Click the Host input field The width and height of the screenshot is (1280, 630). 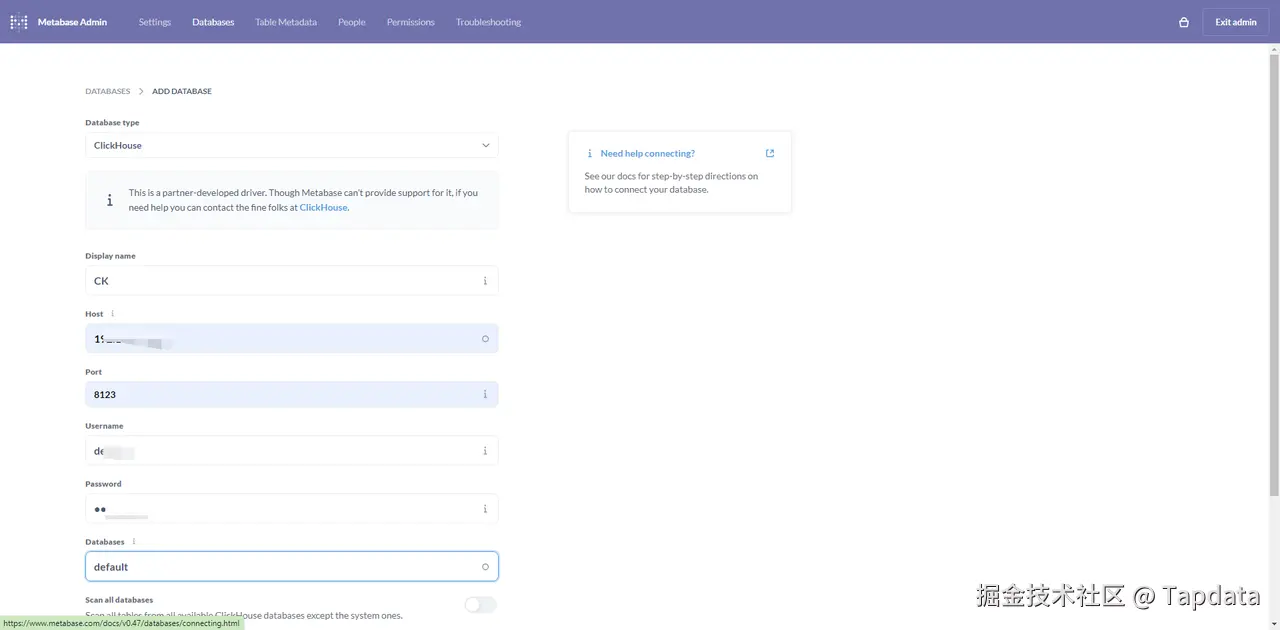pyautogui.click(x=291, y=339)
